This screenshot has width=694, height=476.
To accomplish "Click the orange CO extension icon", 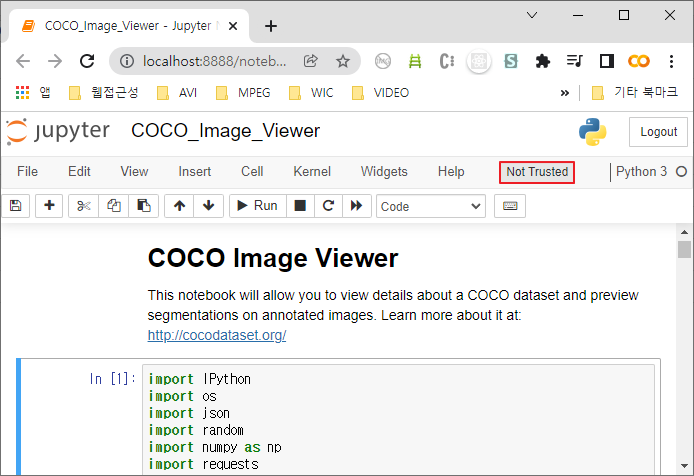I will [x=638, y=61].
